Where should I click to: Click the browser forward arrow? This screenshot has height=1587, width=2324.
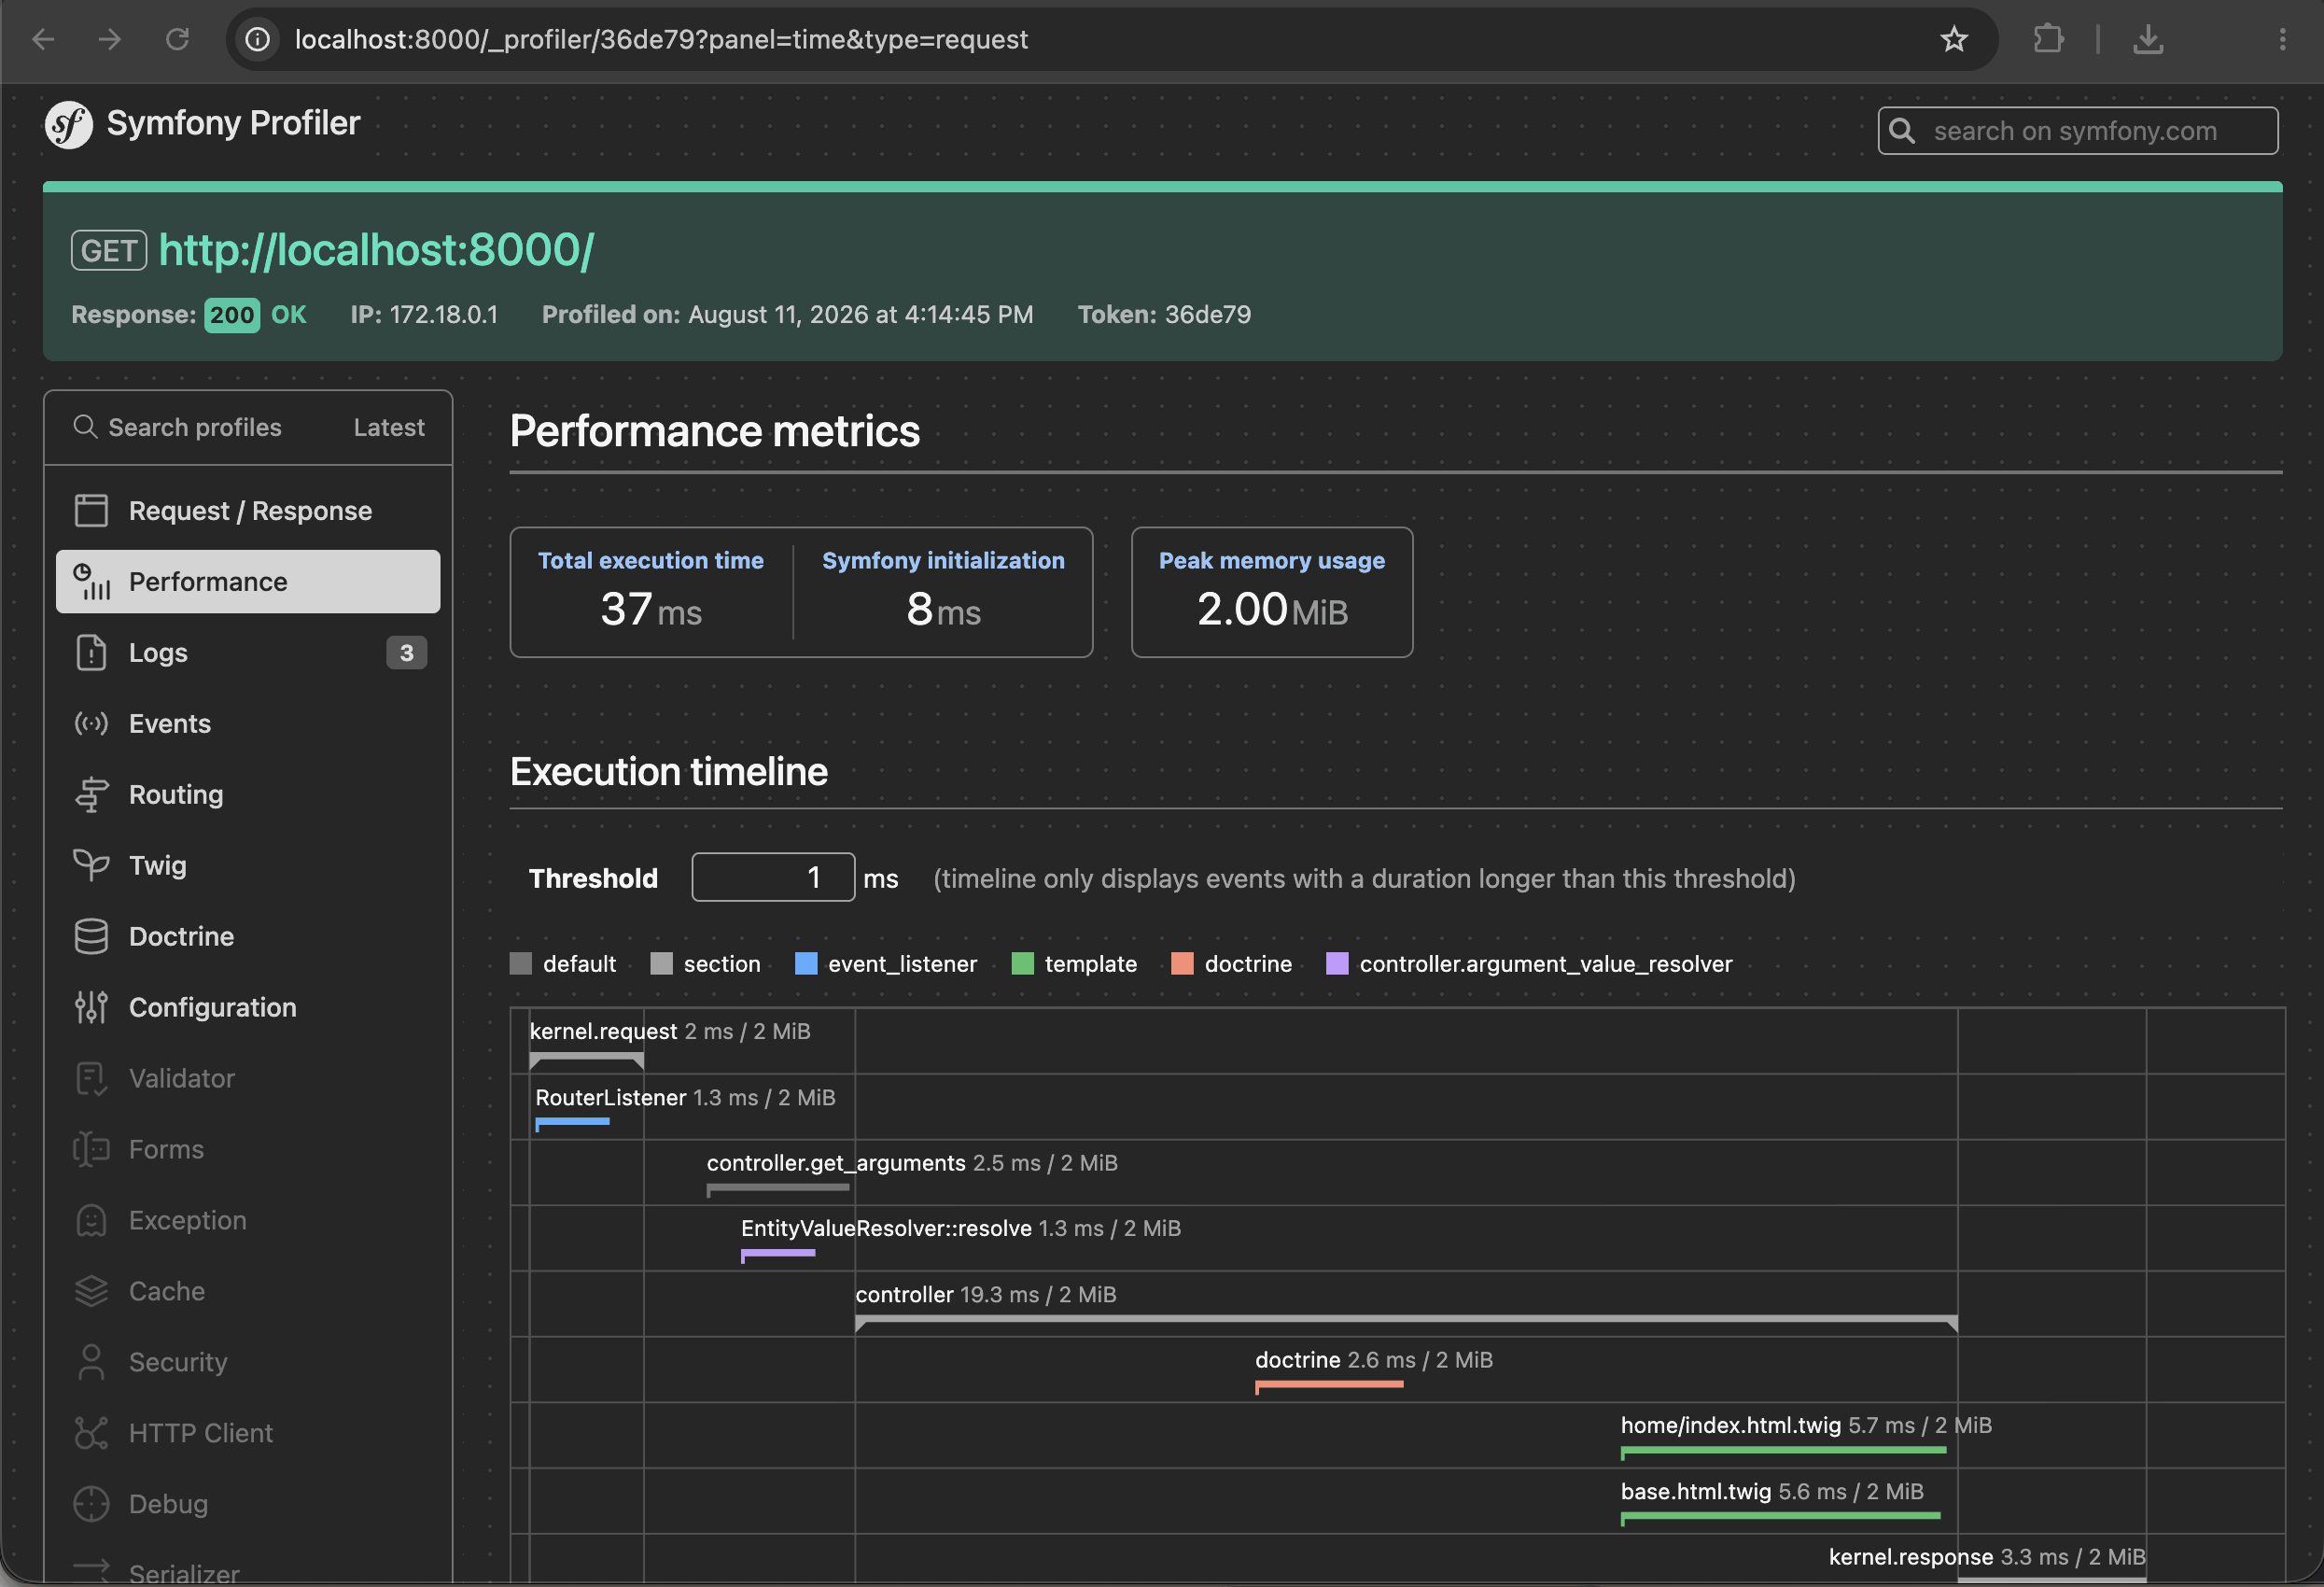tap(110, 39)
